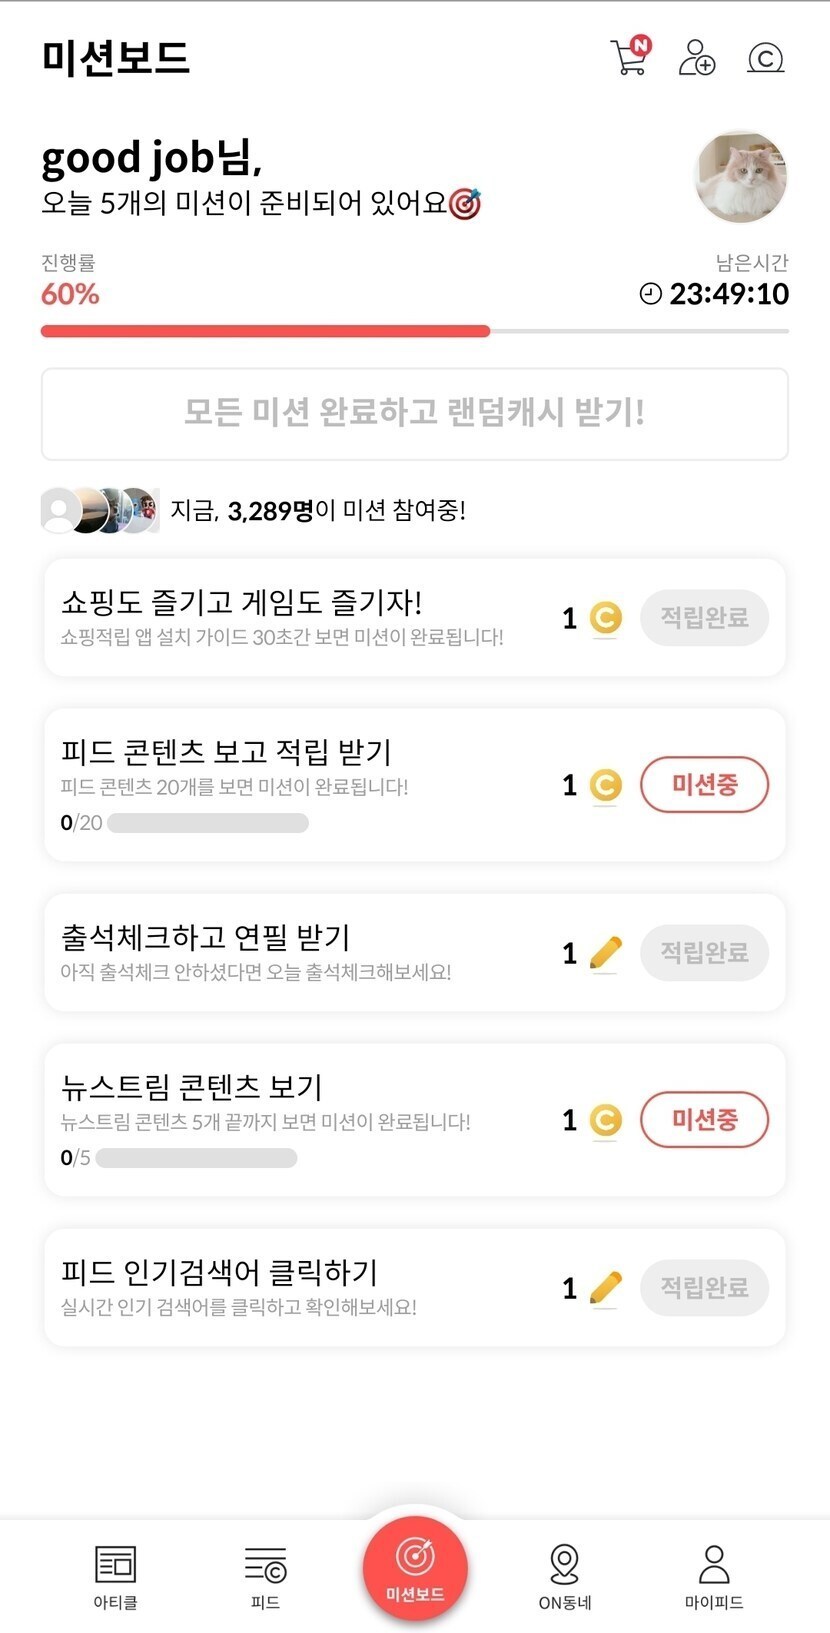Switch to the 피드 tab
This screenshot has width=830, height=1633.
click(x=265, y=1576)
